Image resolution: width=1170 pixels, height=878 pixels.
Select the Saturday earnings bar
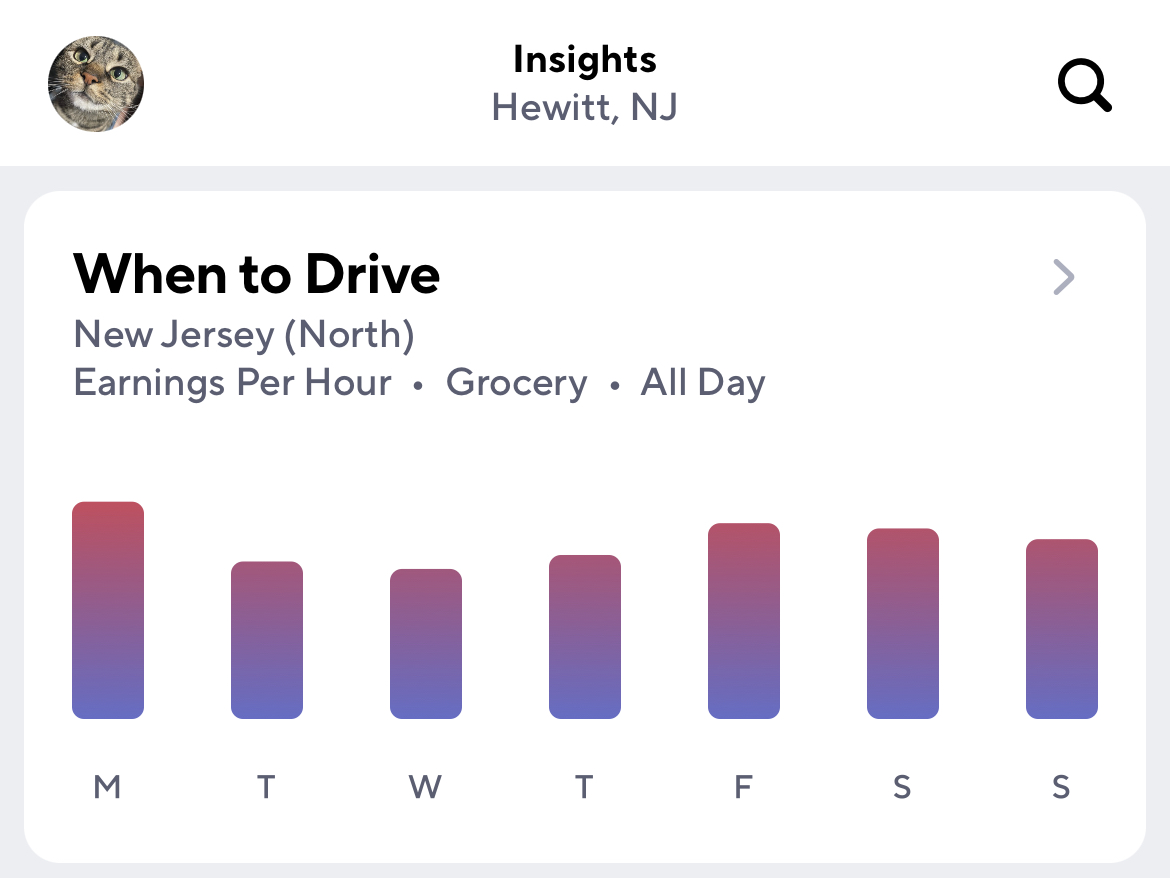[903, 624]
